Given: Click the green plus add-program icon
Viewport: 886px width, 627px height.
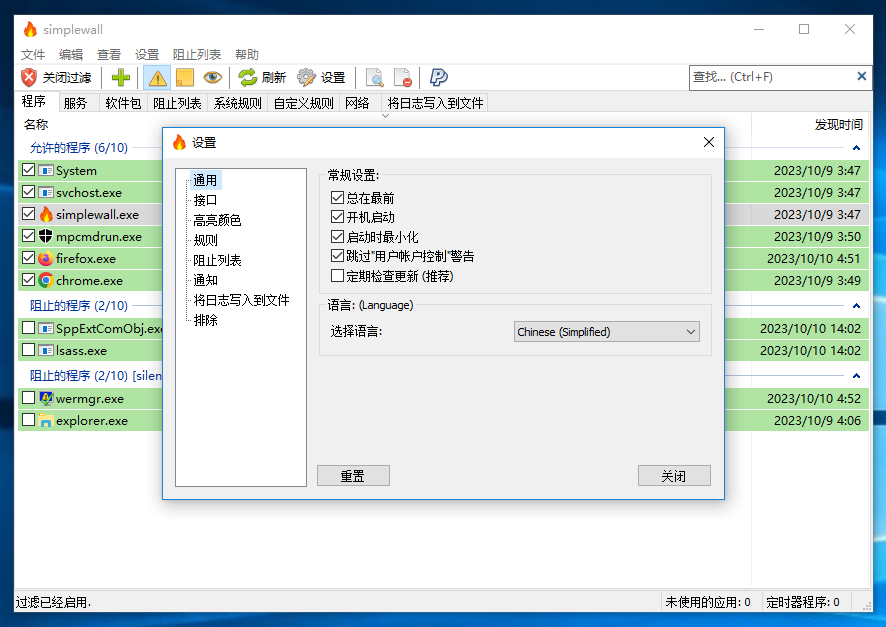Looking at the screenshot, I should pyautogui.click(x=121, y=77).
